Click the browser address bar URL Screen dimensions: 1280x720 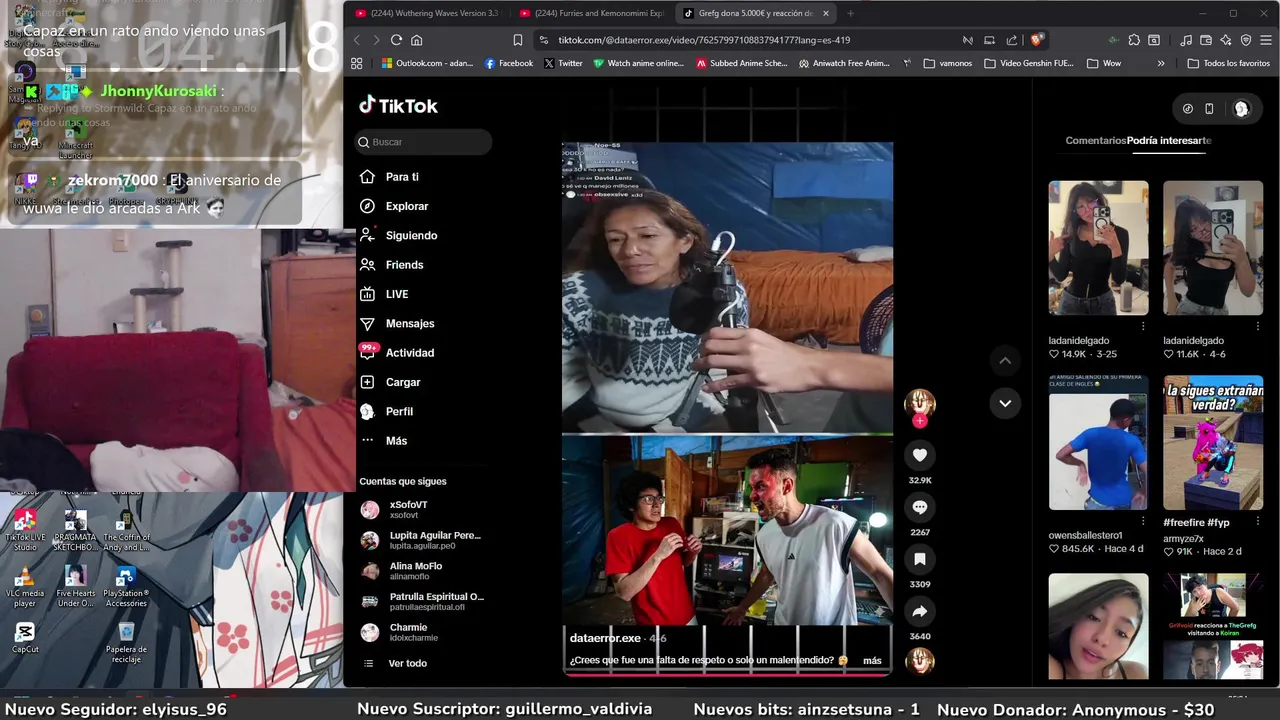click(x=704, y=40)
